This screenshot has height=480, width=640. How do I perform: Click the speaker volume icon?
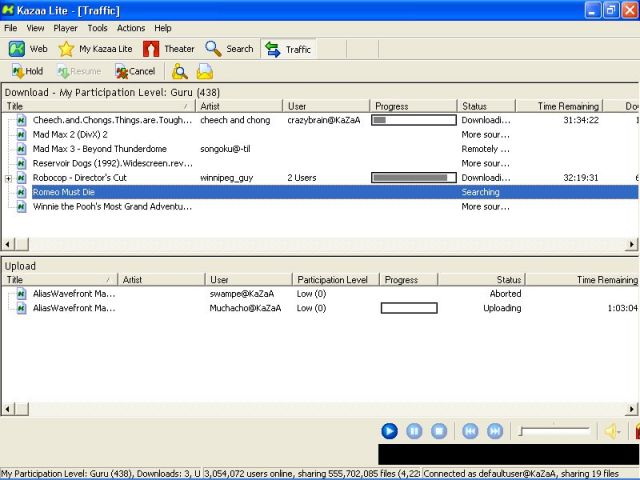coord(612,431)
